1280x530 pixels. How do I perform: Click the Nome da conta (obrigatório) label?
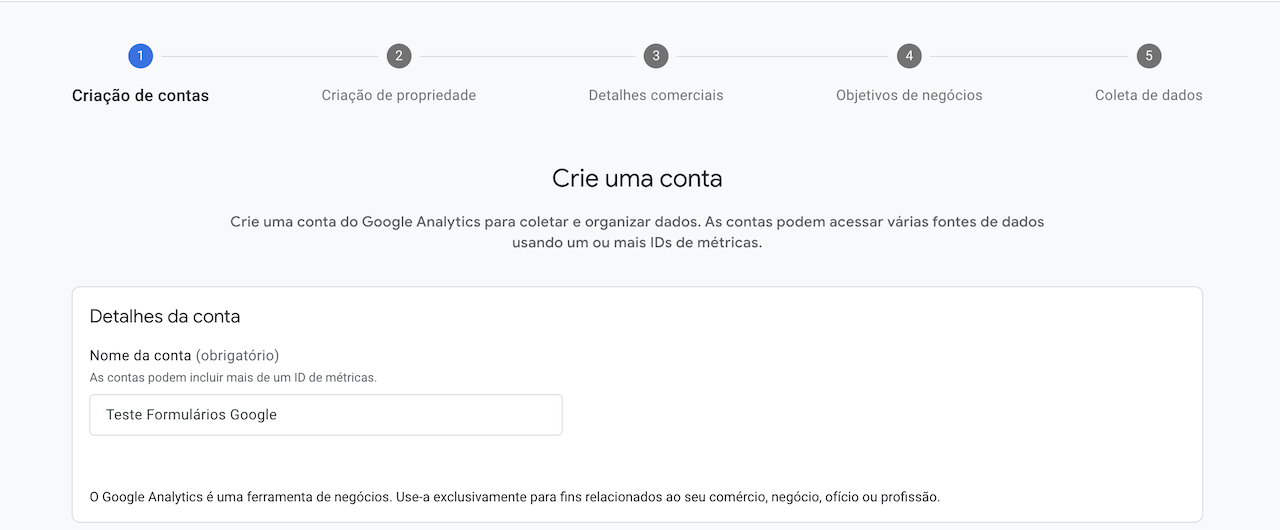(184, 355)
